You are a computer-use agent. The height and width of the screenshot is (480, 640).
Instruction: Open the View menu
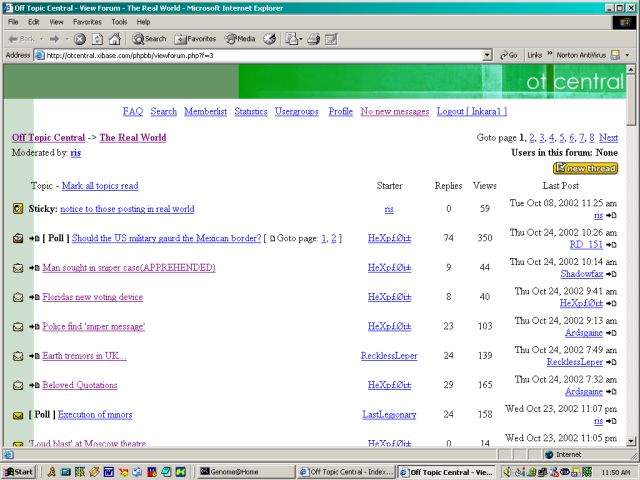[56, 22]
